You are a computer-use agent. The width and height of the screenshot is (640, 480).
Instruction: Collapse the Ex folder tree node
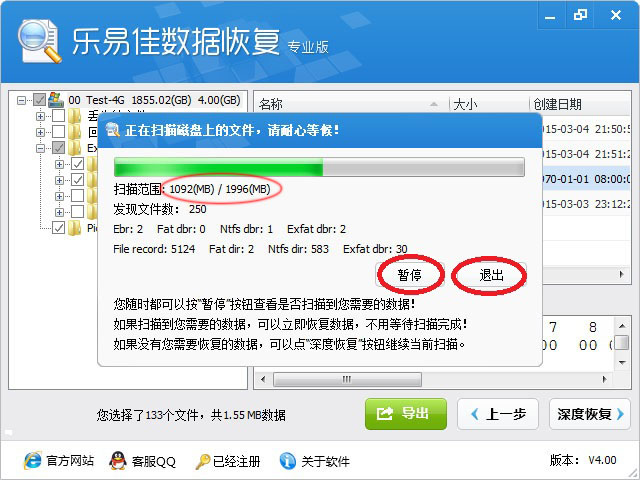40,148
